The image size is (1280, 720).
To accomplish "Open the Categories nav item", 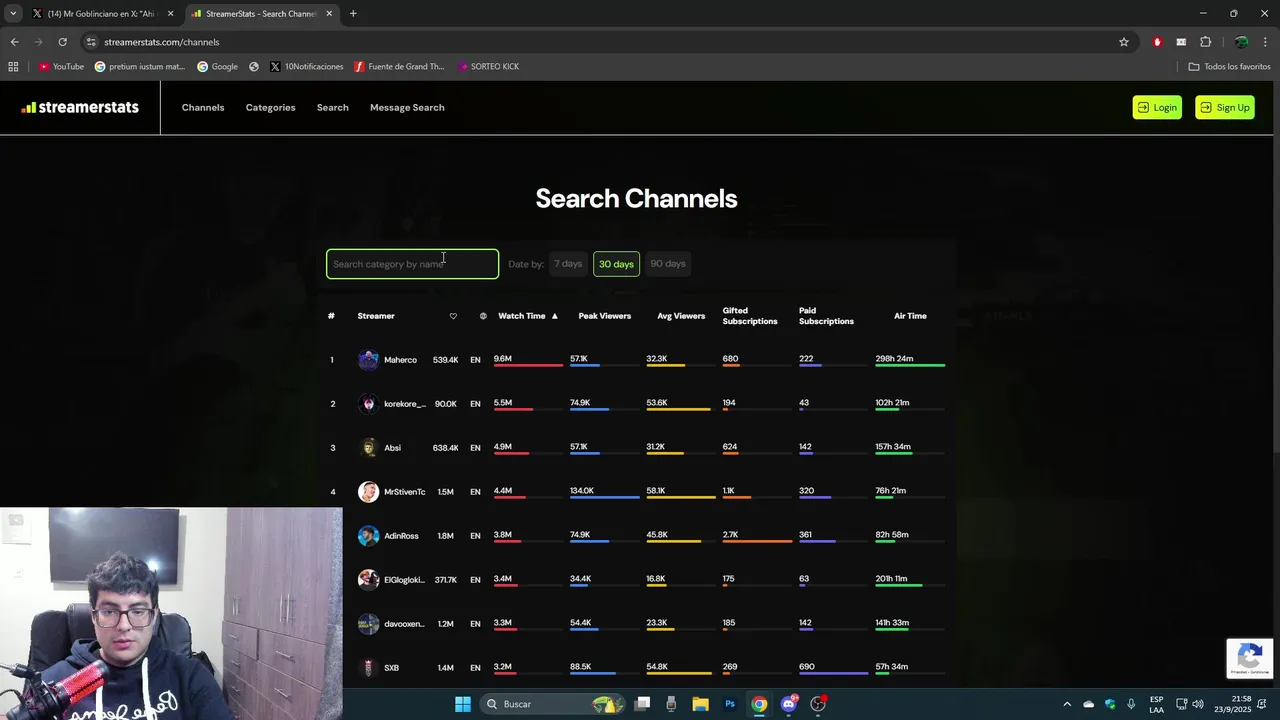I will (x=270, y=107).
